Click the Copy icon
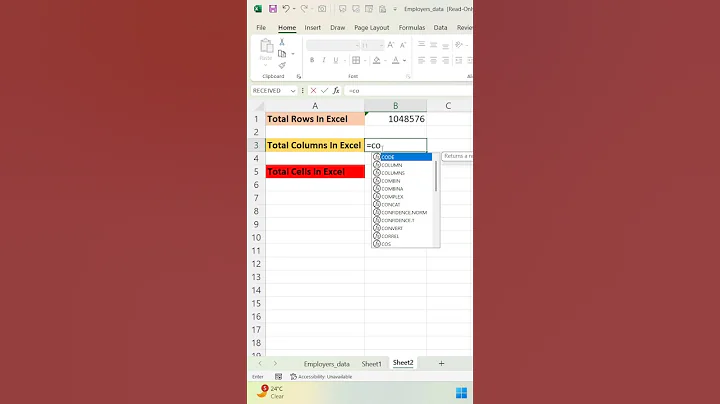This screenshot has height=404, width=720. click(282, 54)
